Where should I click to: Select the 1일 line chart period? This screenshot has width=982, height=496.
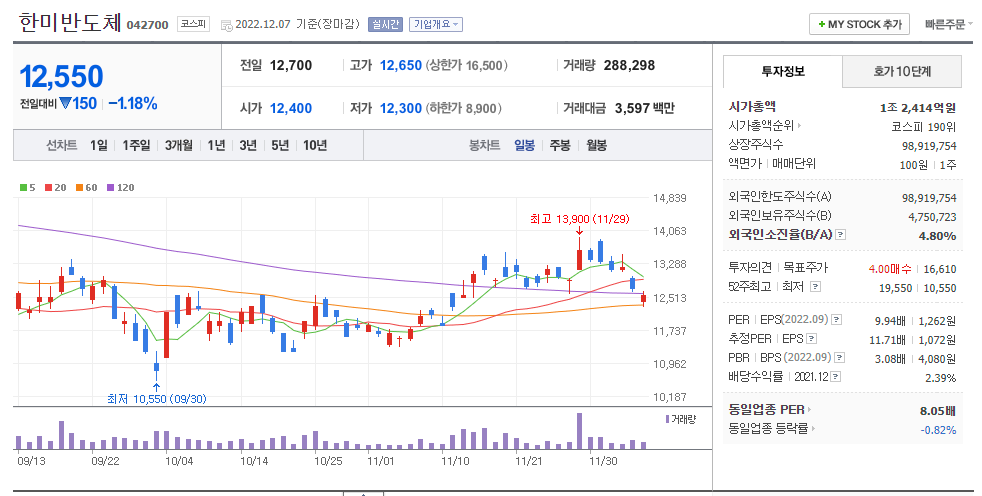pos(98,145)
